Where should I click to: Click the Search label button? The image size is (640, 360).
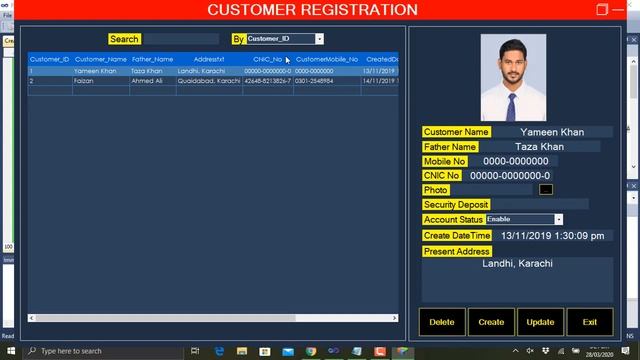[x=124, y=39]
